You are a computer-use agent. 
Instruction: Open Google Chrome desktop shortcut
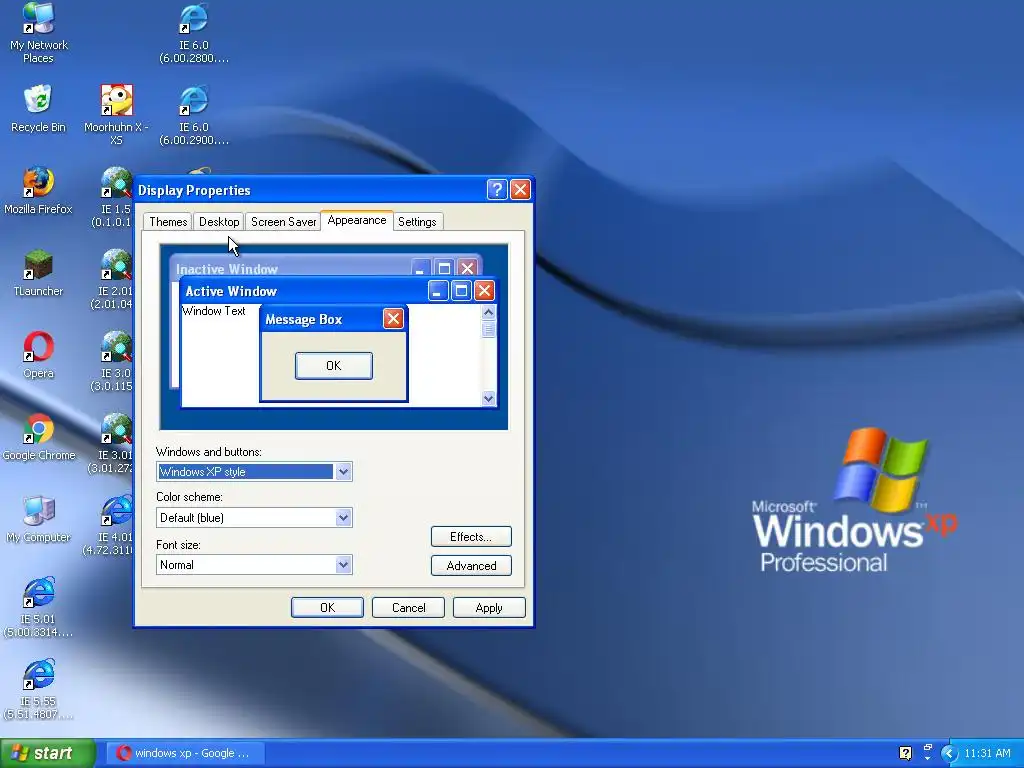click(39, 438)
